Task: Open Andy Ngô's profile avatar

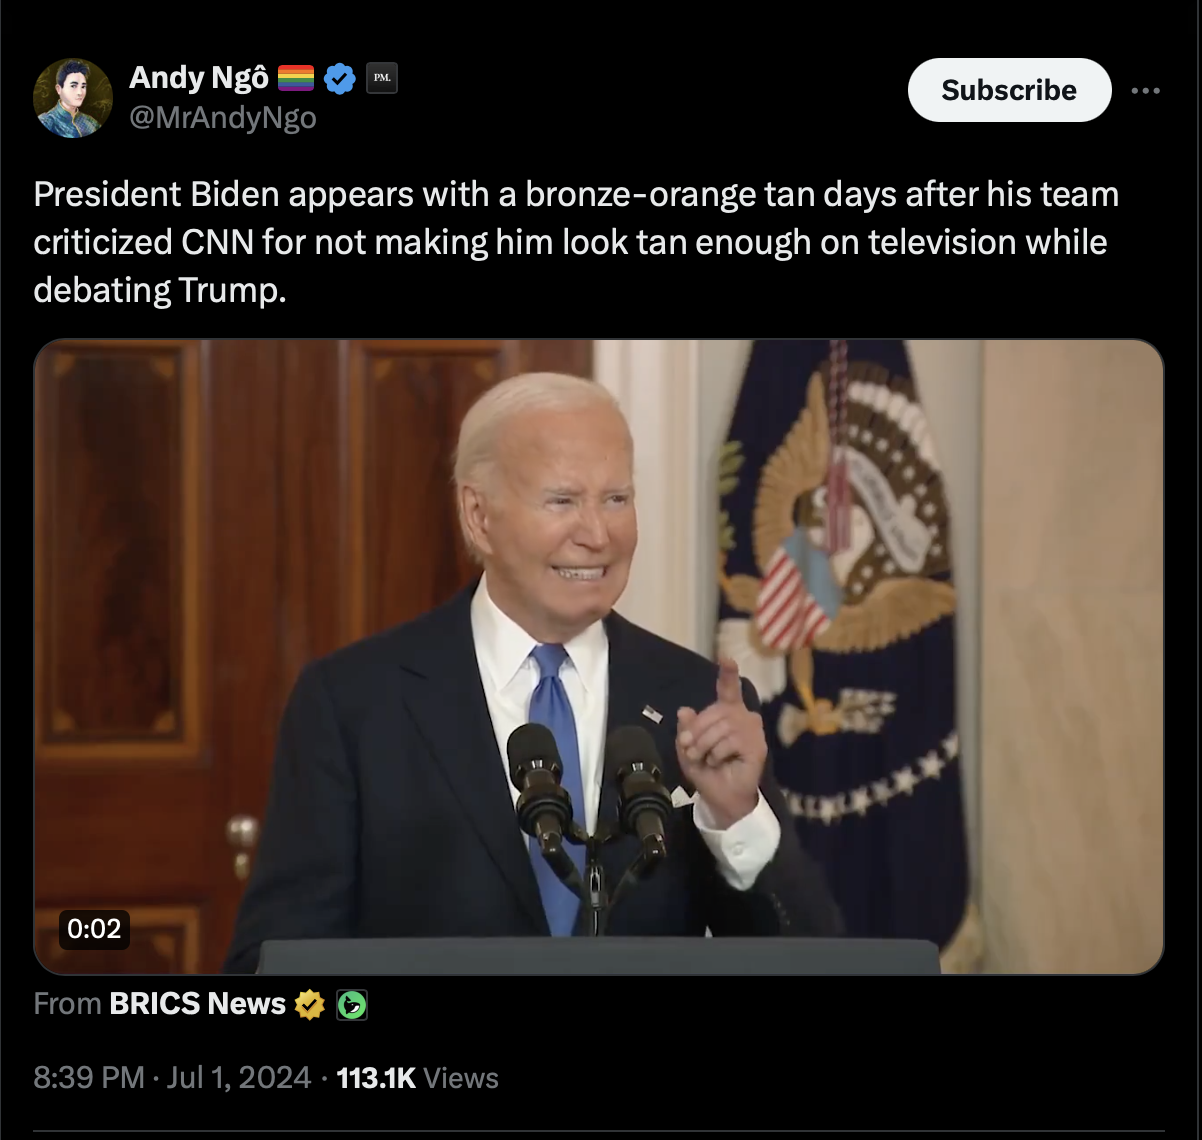Action: click(x=73, y=98)
